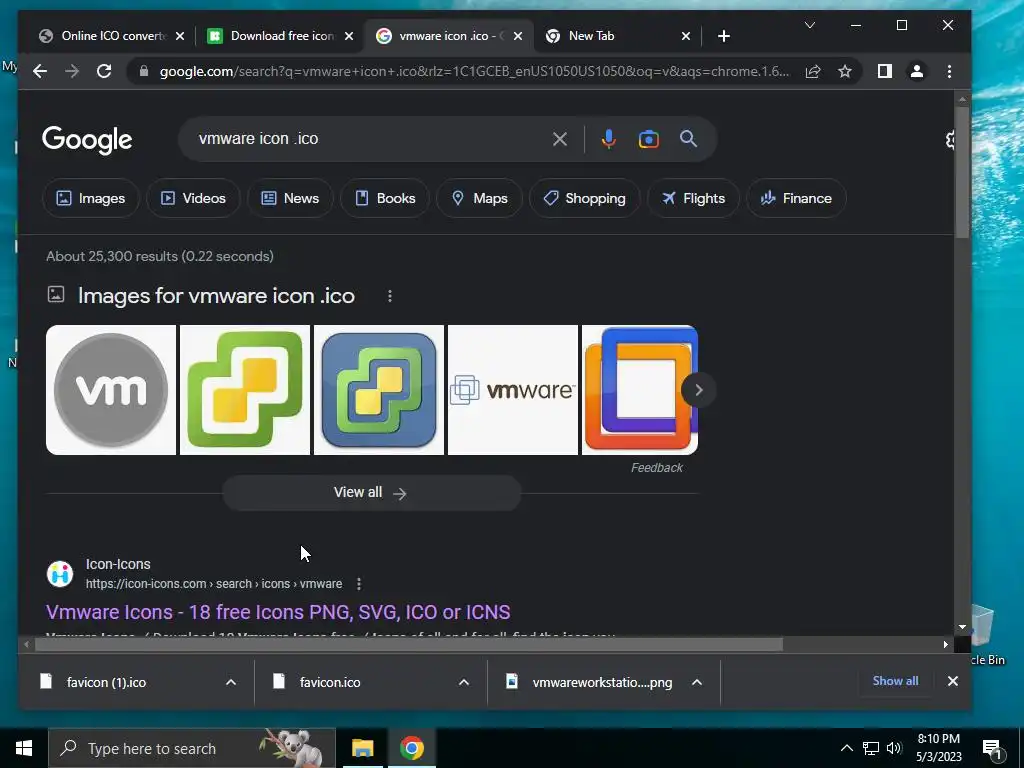Image resolution: width=1024 pixels, height=768 pixels.
Task: Open favicon.ico downloaded file
Action: pos(330,682)
